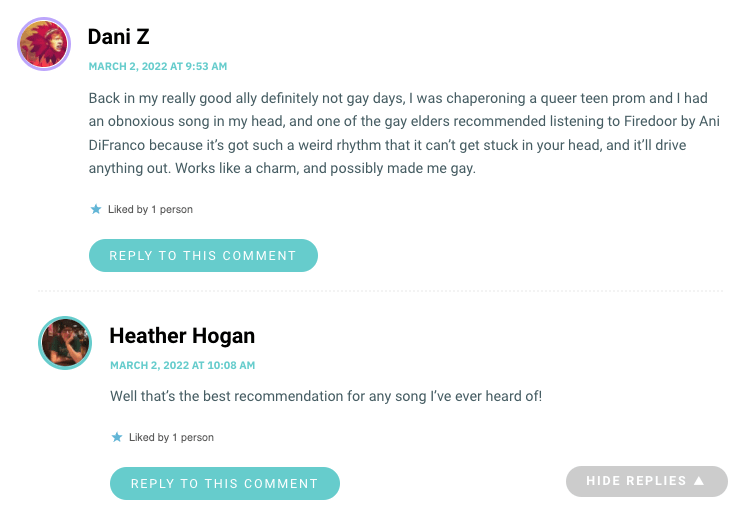Open Dani Z's profile avatar
The height and width of the screenshot is (514, 742).
(x=44, y=44)
